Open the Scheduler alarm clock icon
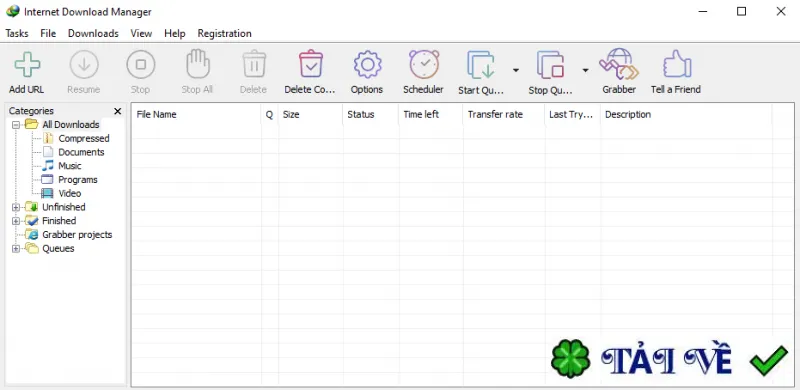Screen dimensions: 800x390 pos(423,64)
